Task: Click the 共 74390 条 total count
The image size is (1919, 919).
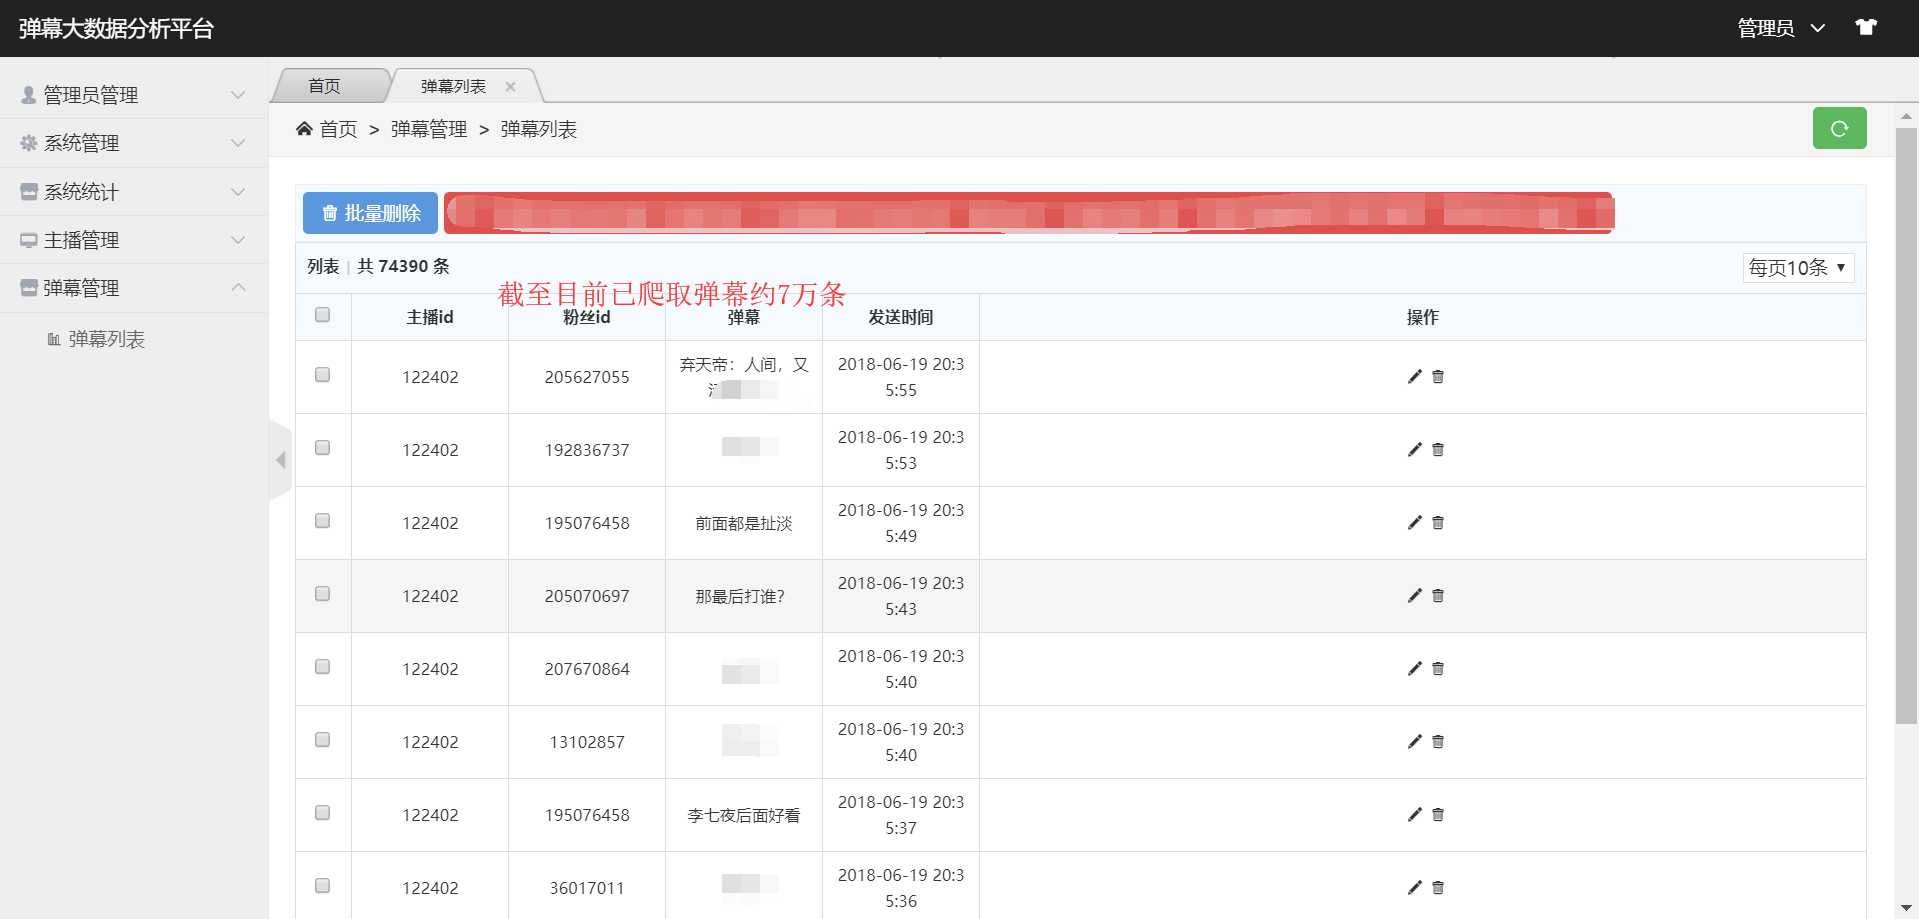Action: click(403, 266)
